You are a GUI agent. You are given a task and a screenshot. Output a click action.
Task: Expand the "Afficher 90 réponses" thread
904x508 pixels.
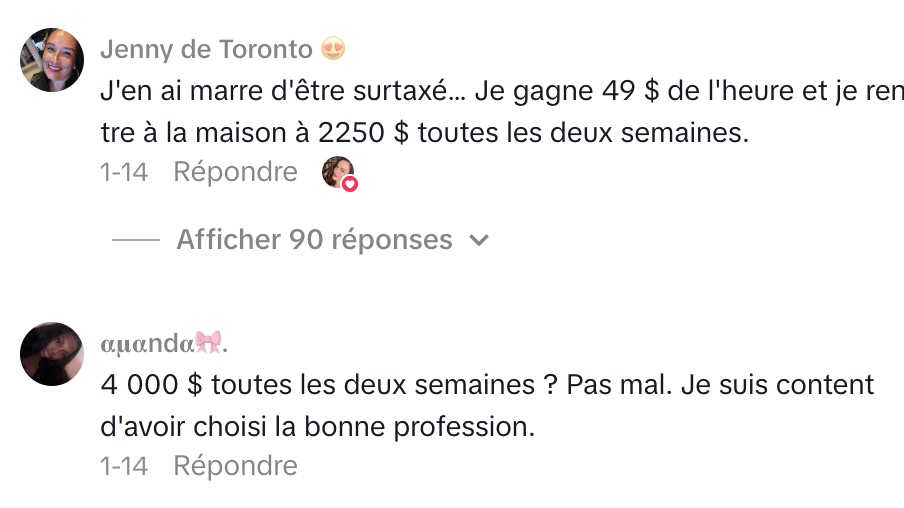314,240
